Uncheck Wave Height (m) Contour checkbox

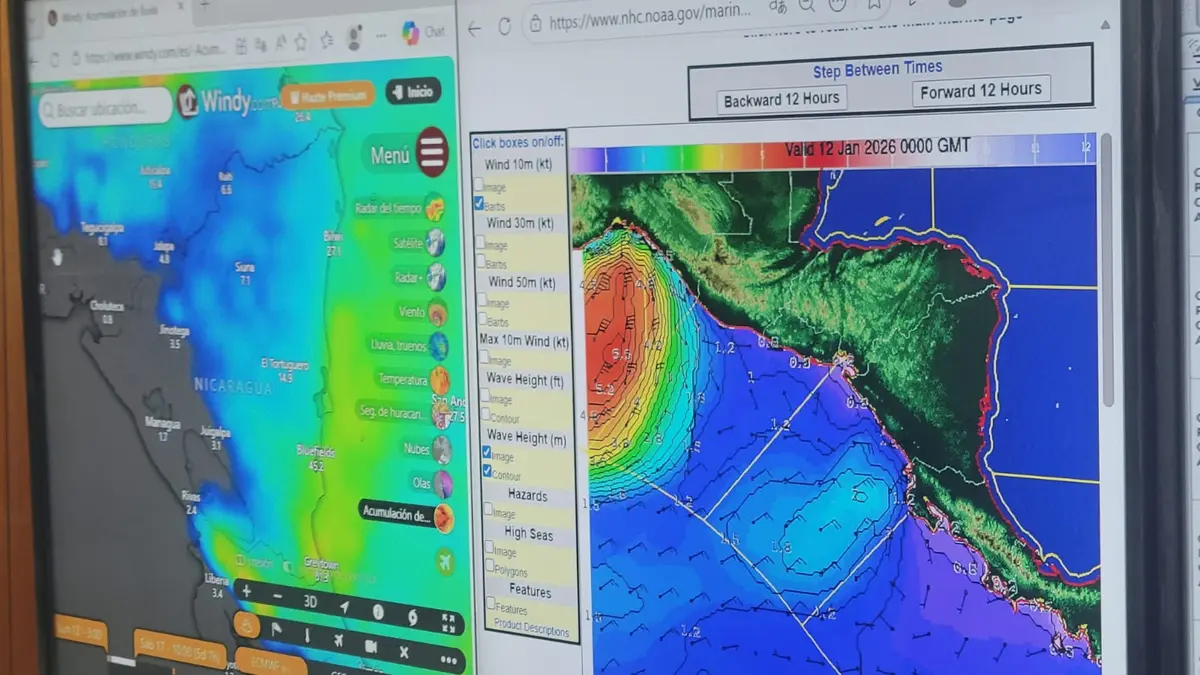[488, 471]
